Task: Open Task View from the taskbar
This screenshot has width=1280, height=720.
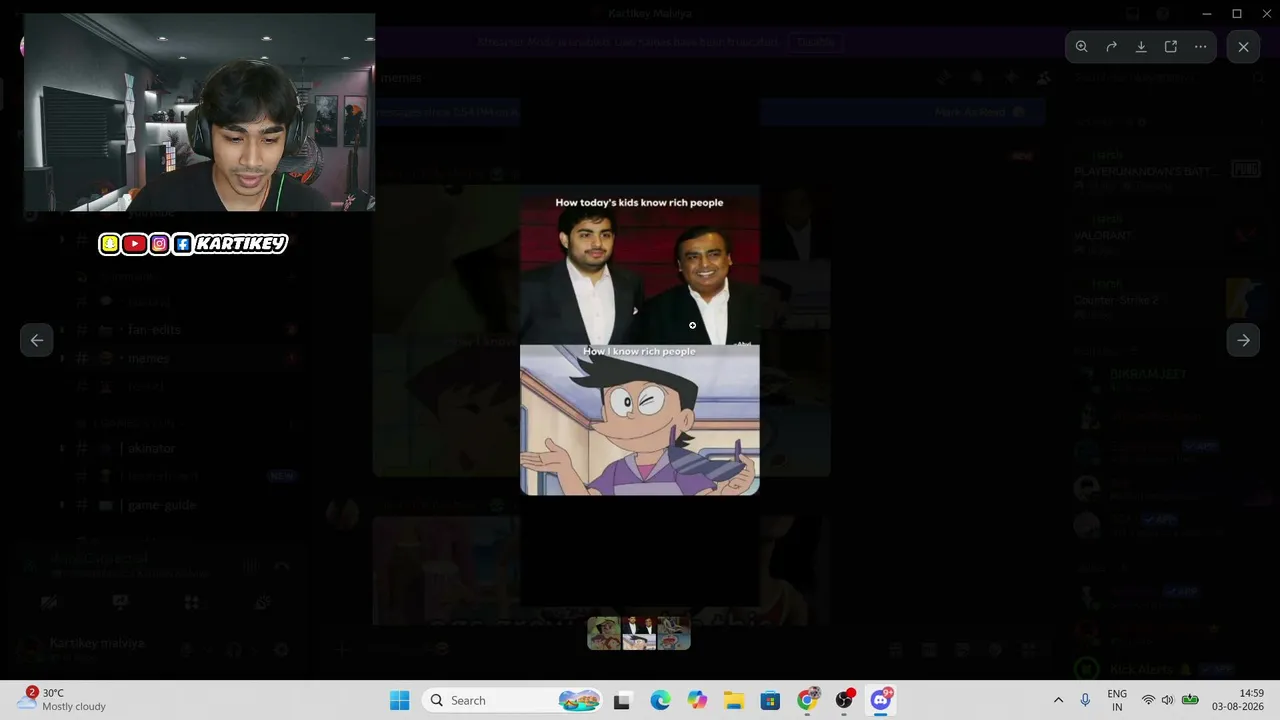Action: click(622, 700)
